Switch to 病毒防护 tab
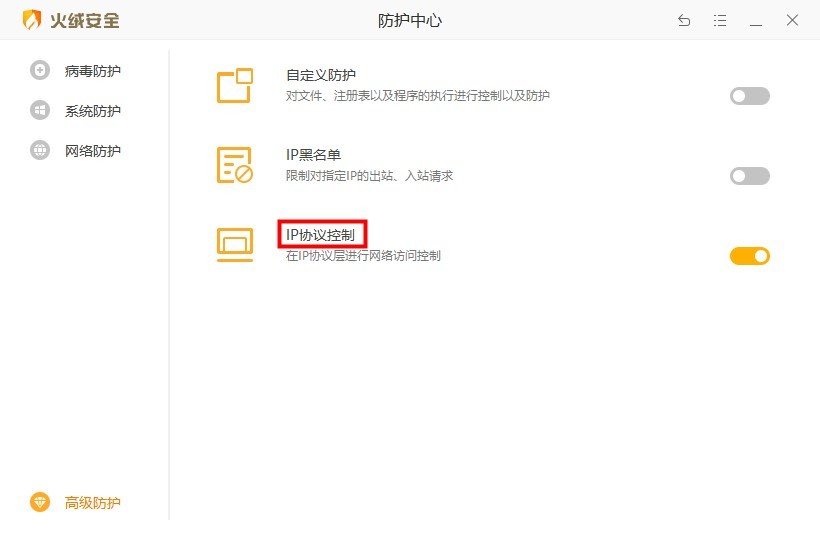The height and width of the screenshot is (540, 820). tap(93, 71)
